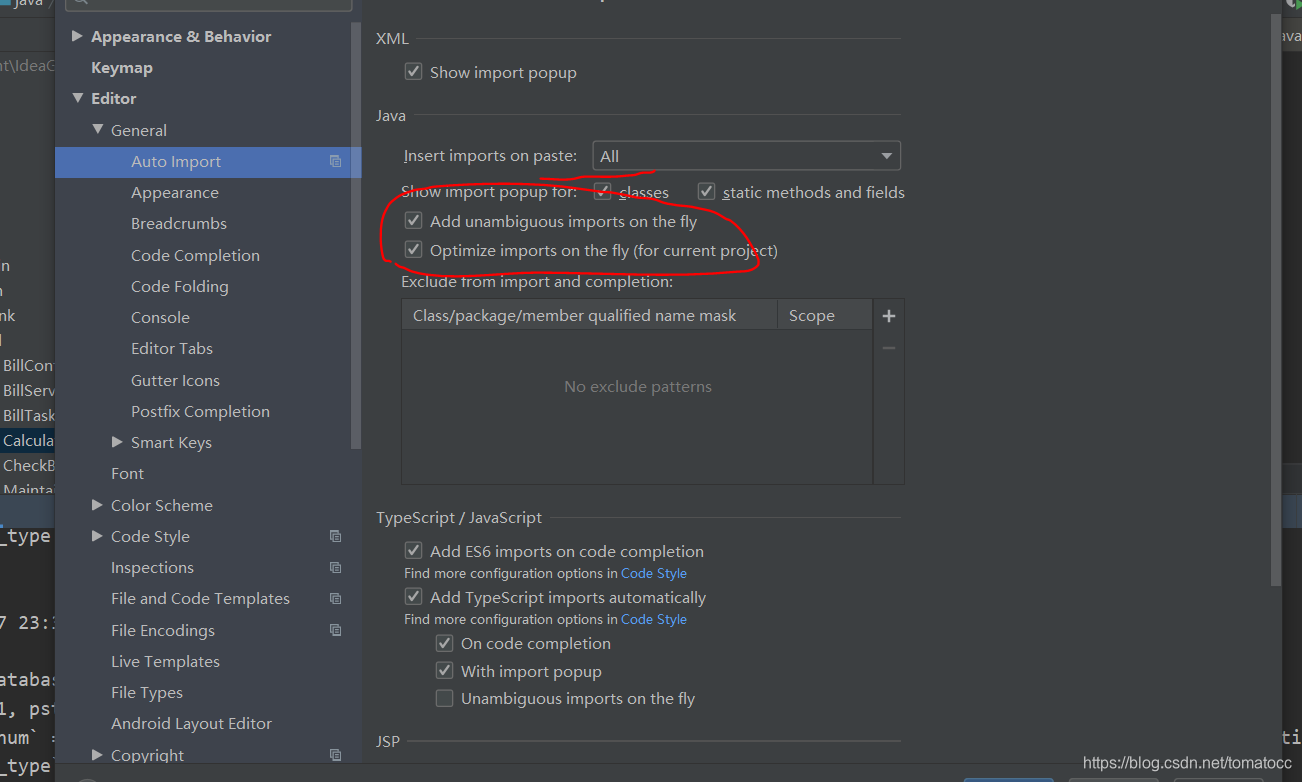Toggle the With import popup checkbox
Image resolution: width=1302 pixels, height=782 pixels.
click(x=444, y=671)
